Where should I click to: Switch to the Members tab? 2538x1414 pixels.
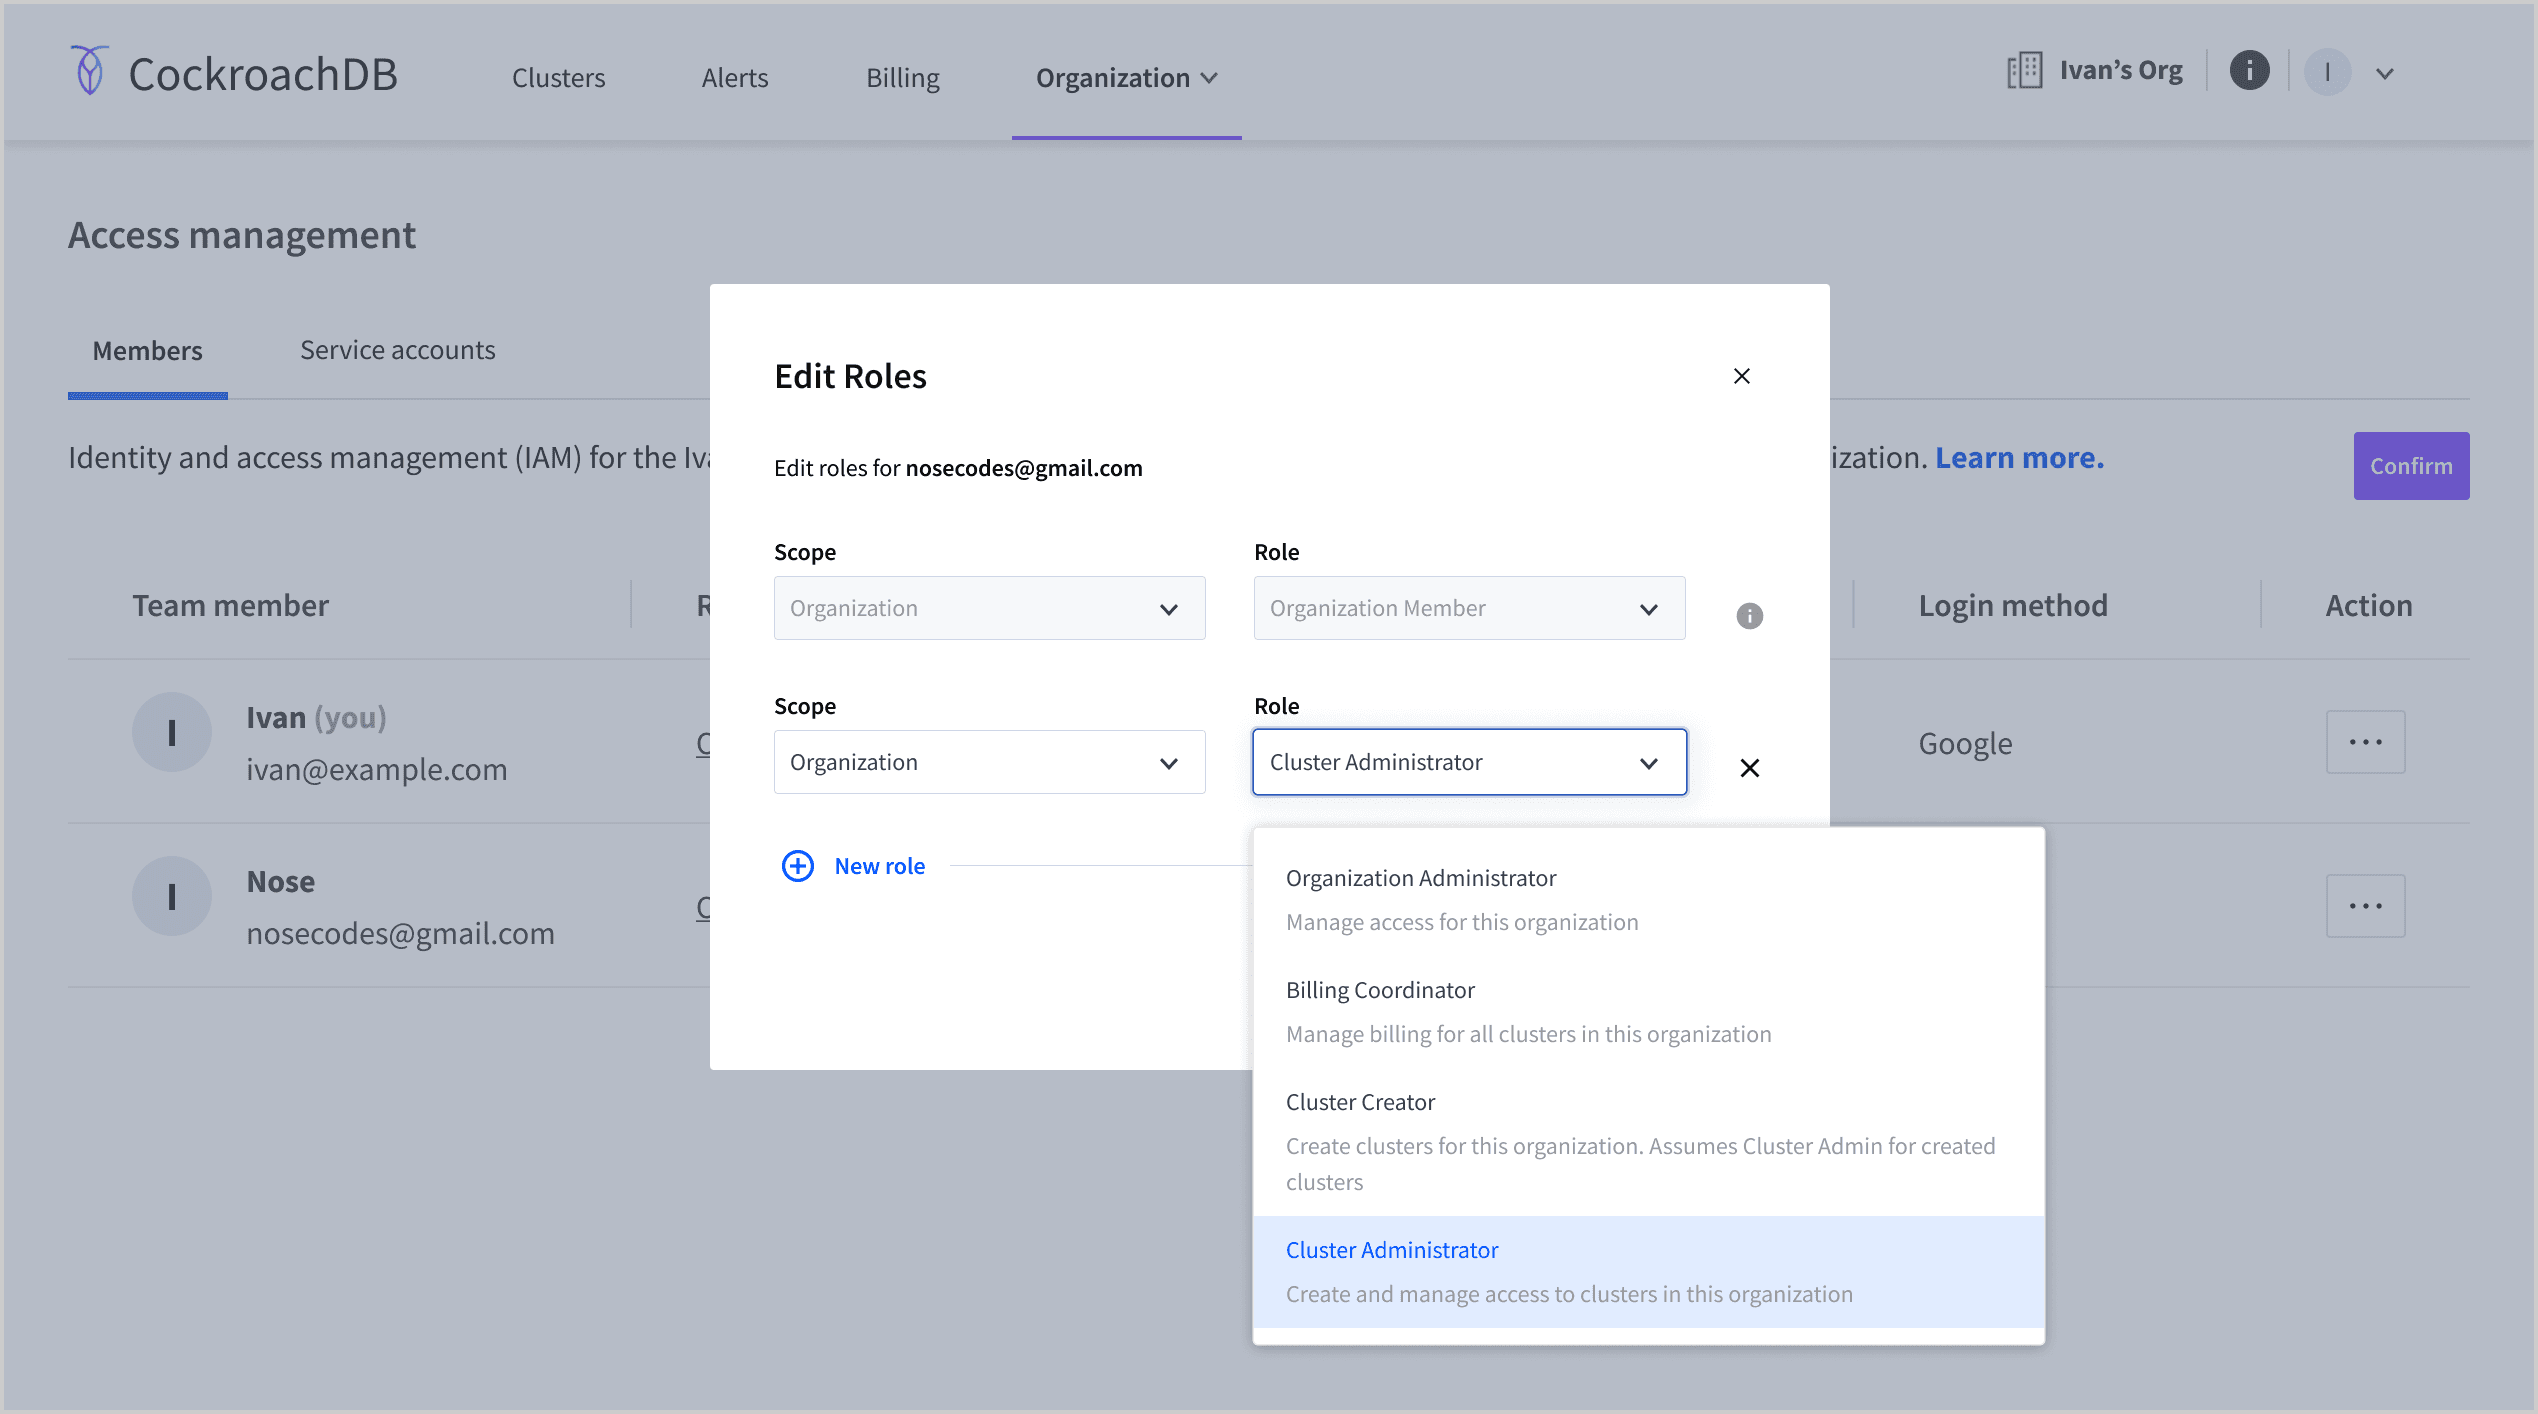click(x=148, y=351)
